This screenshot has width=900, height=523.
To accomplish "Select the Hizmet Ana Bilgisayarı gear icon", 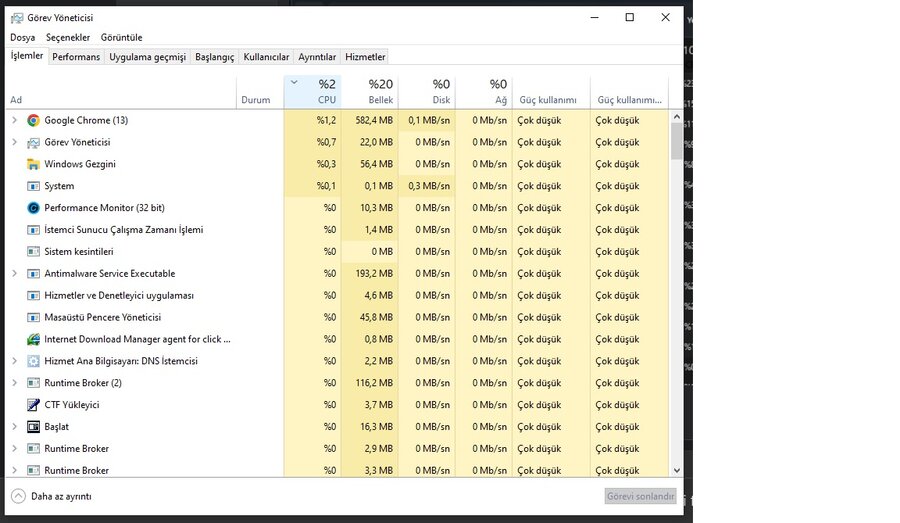I will click(x=33, y=361).
